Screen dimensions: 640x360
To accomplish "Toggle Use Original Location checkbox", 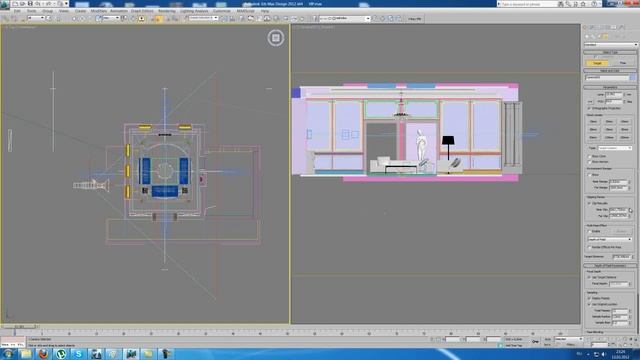I will click(x=589, y=304).
